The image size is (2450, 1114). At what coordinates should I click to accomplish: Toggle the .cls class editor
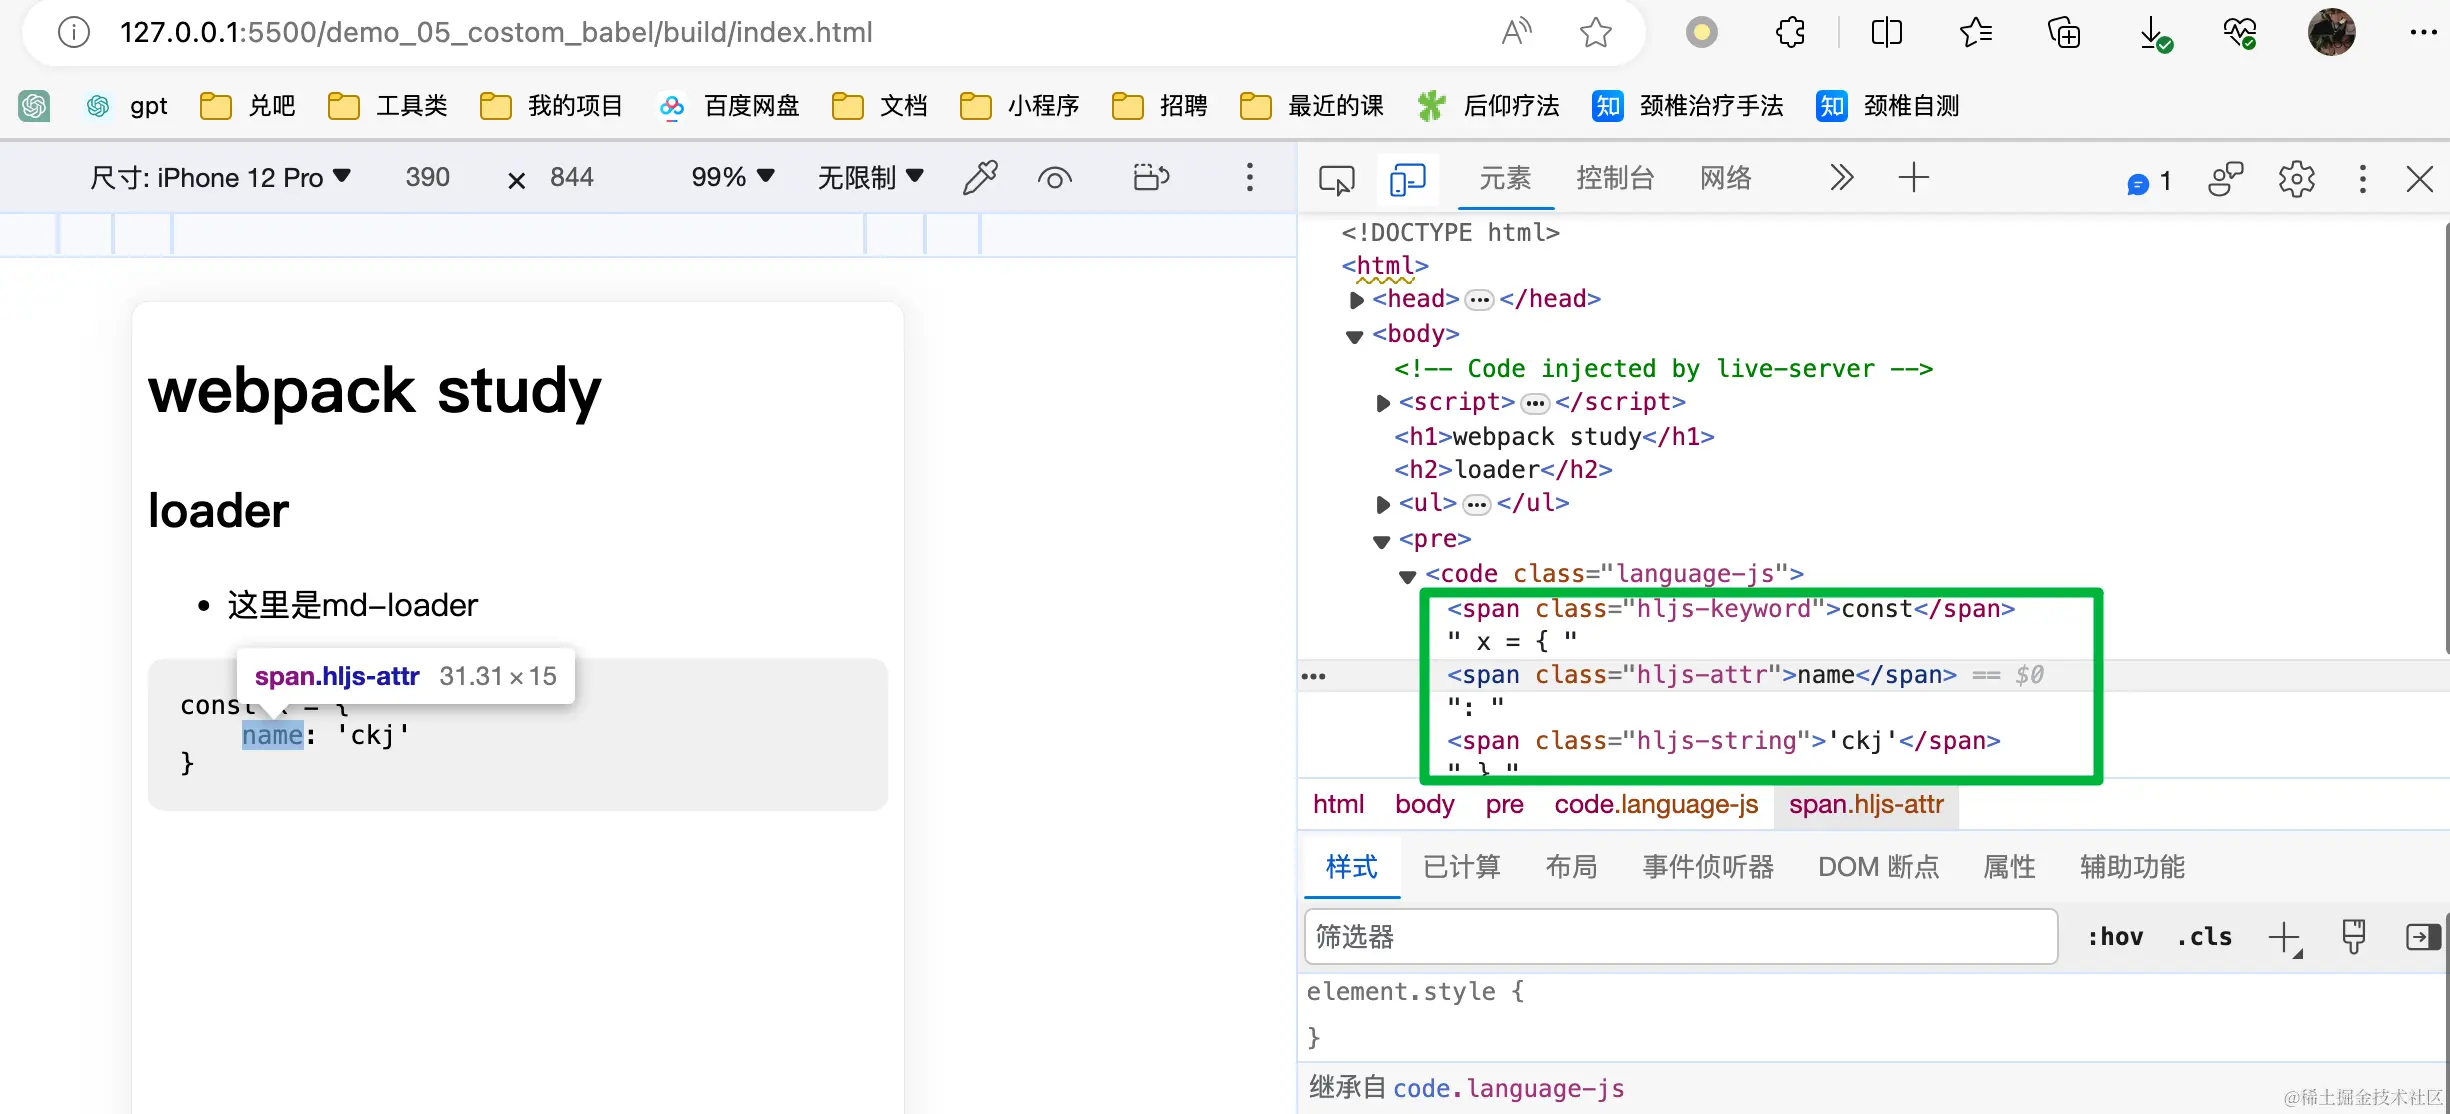pyautogui.click(x=2204, y=937)
